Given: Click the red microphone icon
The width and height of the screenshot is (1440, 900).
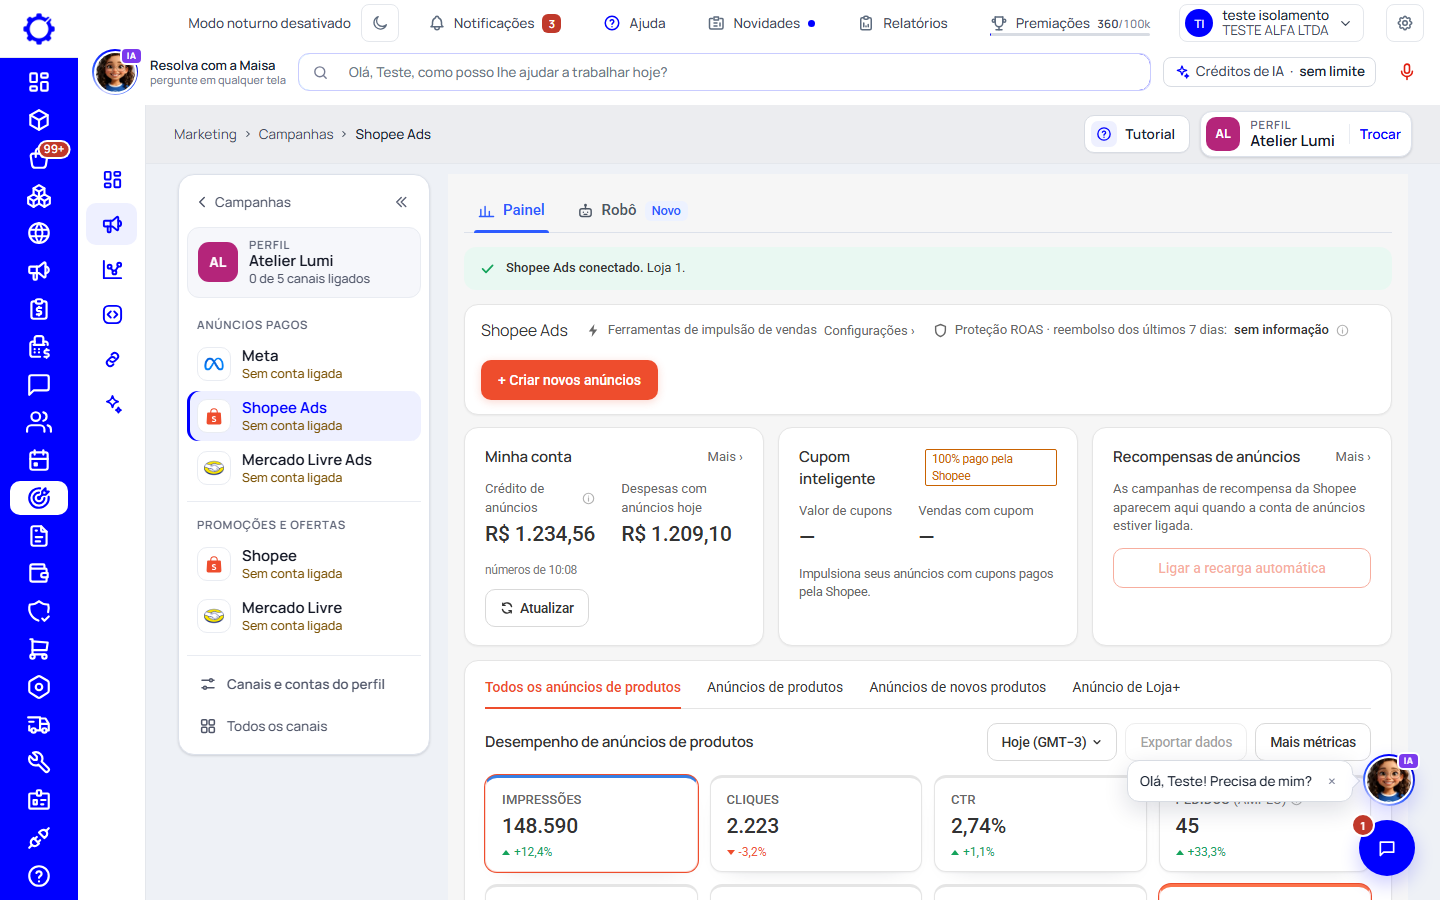Looking at the screenshot, I should click(x=1407, y=72).
